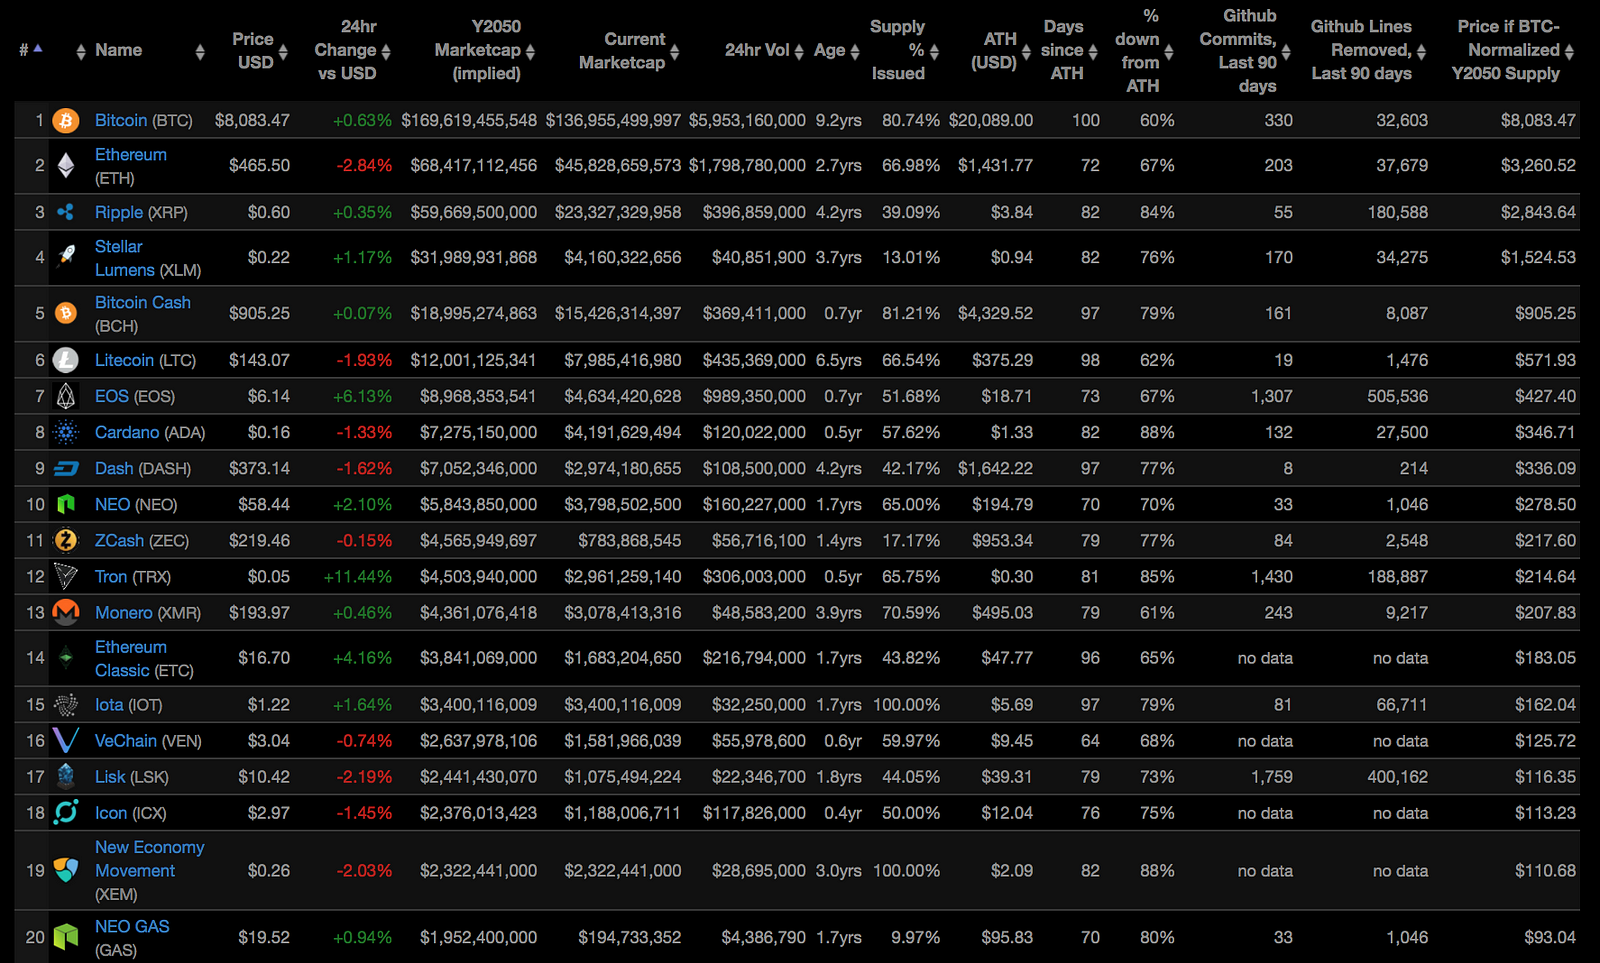The height and width of the screenshot is (963, 1600).
Task: Open the Bitcoin link
Action: 121,120
